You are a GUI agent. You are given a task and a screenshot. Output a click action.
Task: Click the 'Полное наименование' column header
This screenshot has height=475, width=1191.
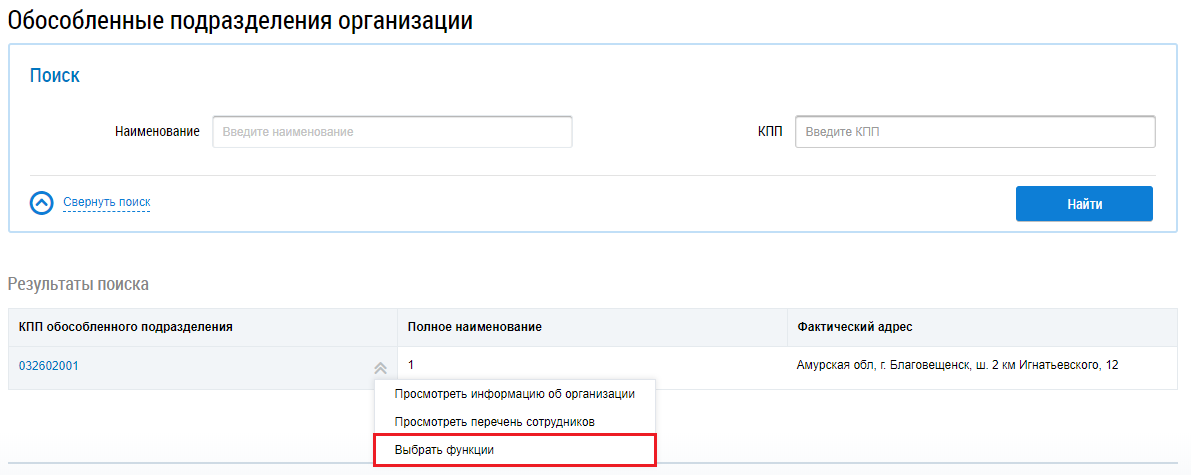pos(474,327)
